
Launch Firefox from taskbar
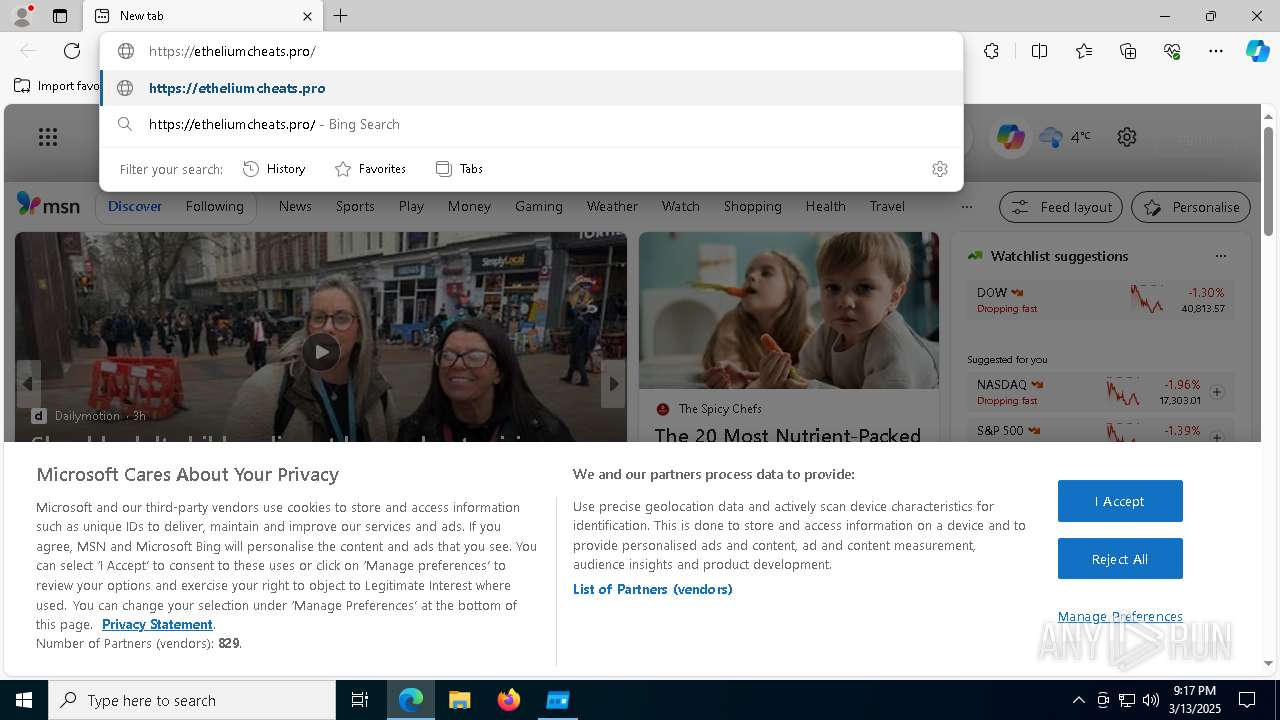click(508, 700)
